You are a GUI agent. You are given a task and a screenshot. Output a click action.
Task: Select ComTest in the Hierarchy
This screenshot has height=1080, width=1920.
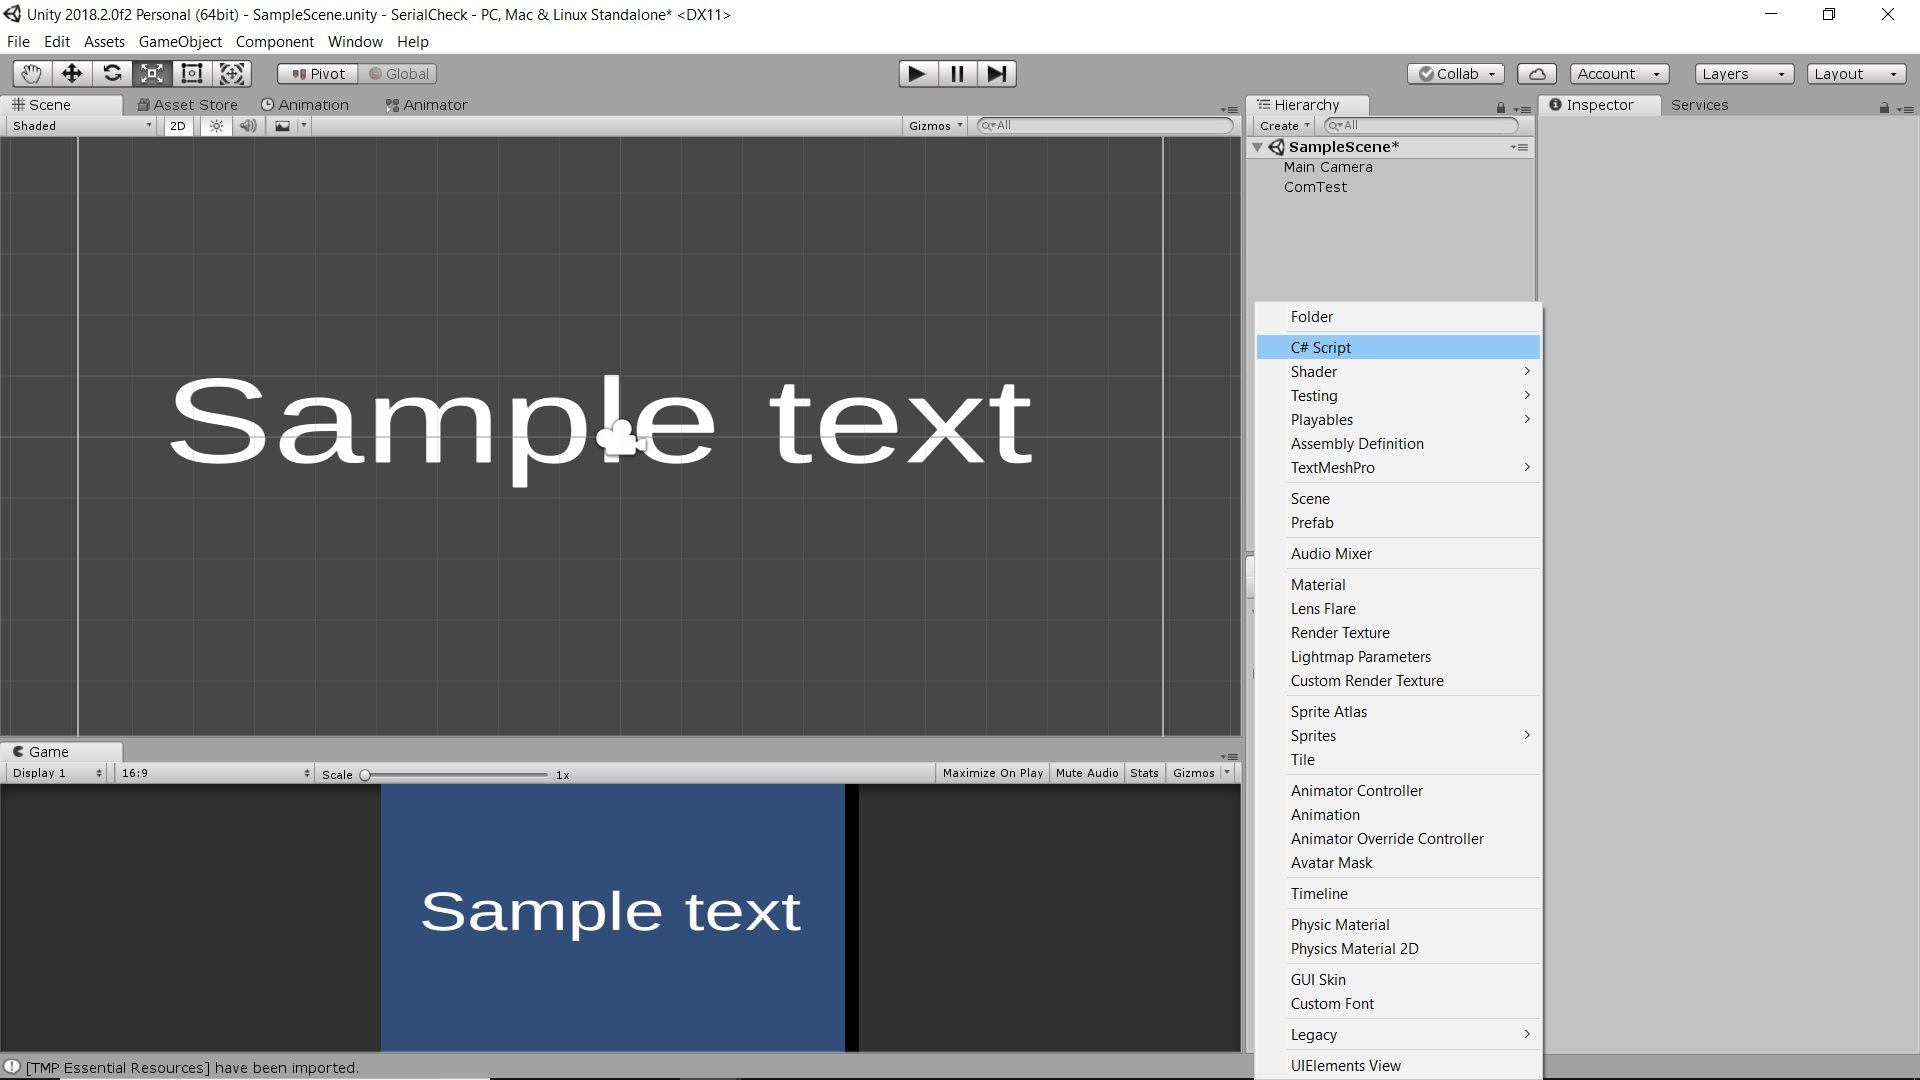pos(1315,187)
